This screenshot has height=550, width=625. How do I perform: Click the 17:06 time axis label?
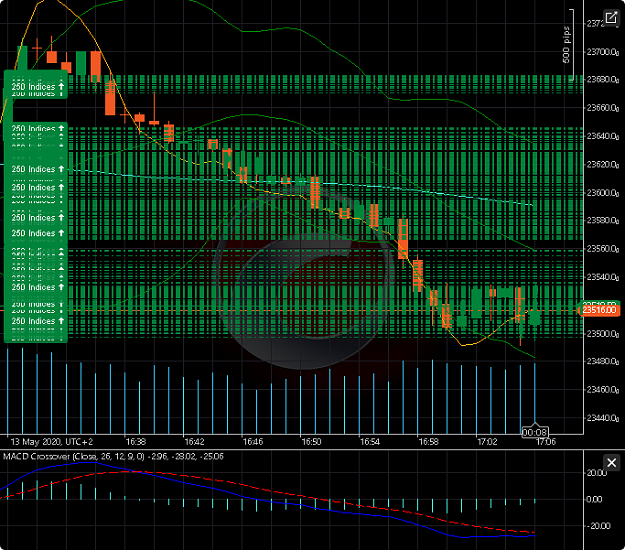546,442
